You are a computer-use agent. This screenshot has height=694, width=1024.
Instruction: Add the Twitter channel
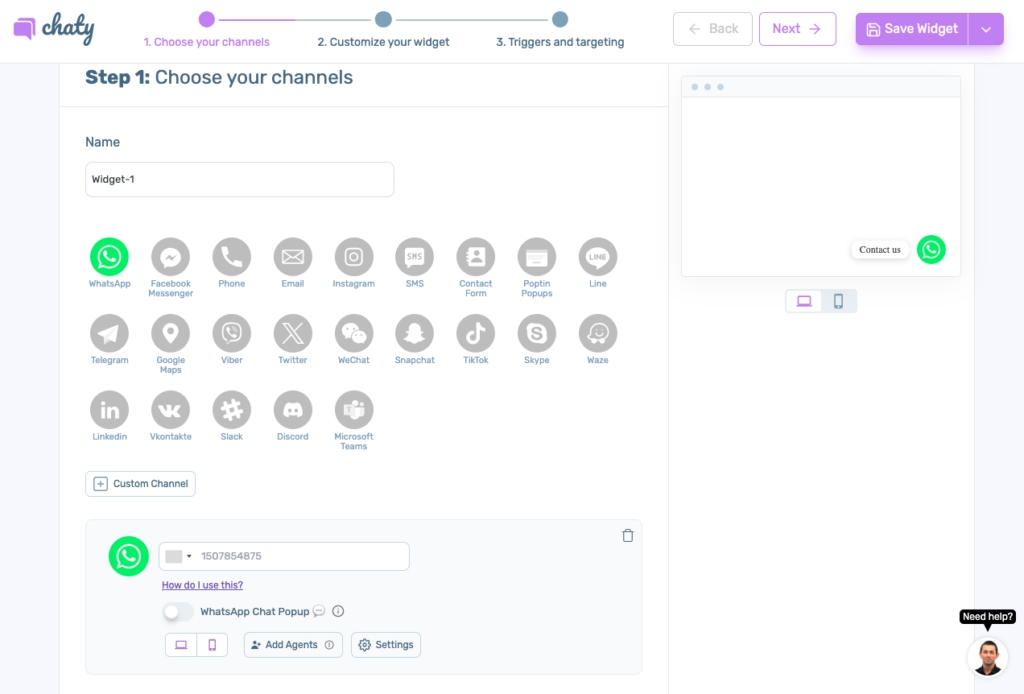(293, 333)
